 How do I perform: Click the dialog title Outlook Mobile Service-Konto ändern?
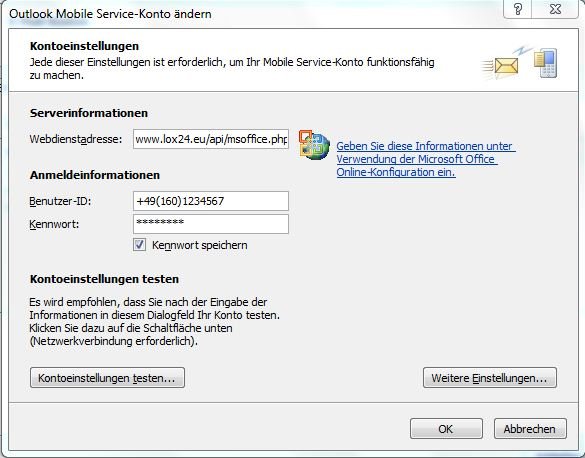[110, 14]
